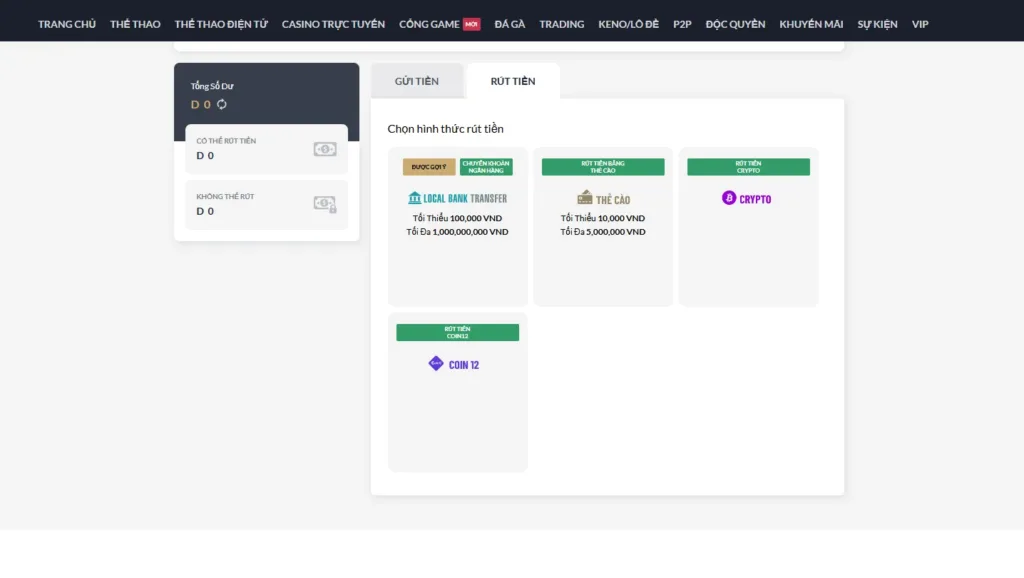Open the Trang Chủ menu
The width and height of the screenshot is (1024, 578).
(67, 24)
